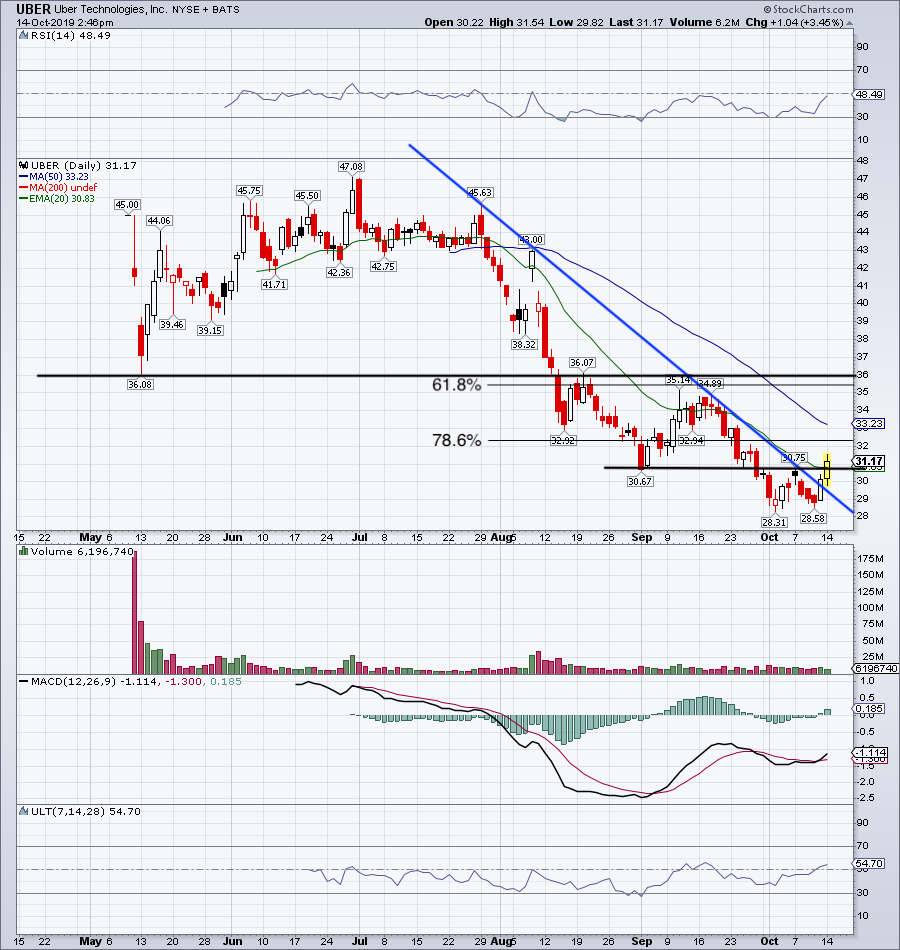Image resolution: width=900 pixels, height=950 pixels.
Task: Click the 38.32 low price label
Action: click(x=524, y=344)
